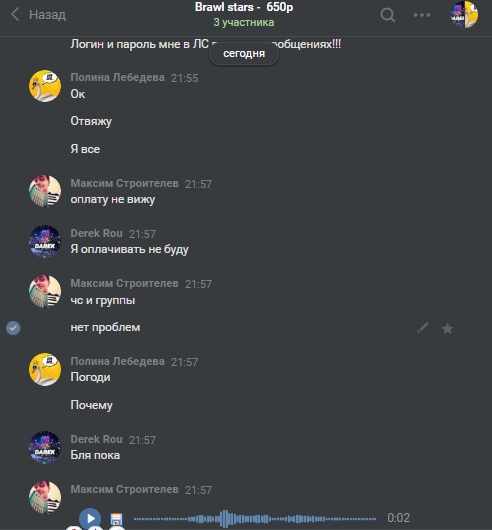Open Максим Строителев's avatar near 'оплату не вижу'
This screenshot has width=492, height=530.
tap(45, 191)
